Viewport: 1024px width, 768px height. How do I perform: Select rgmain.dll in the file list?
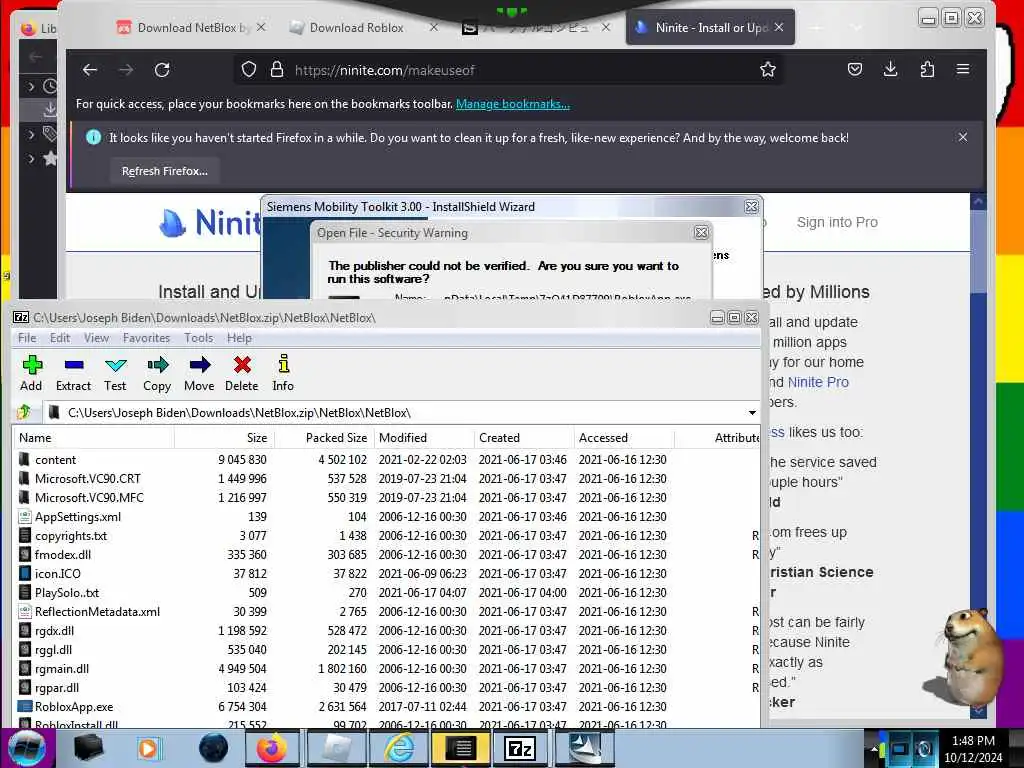point(387,669)
